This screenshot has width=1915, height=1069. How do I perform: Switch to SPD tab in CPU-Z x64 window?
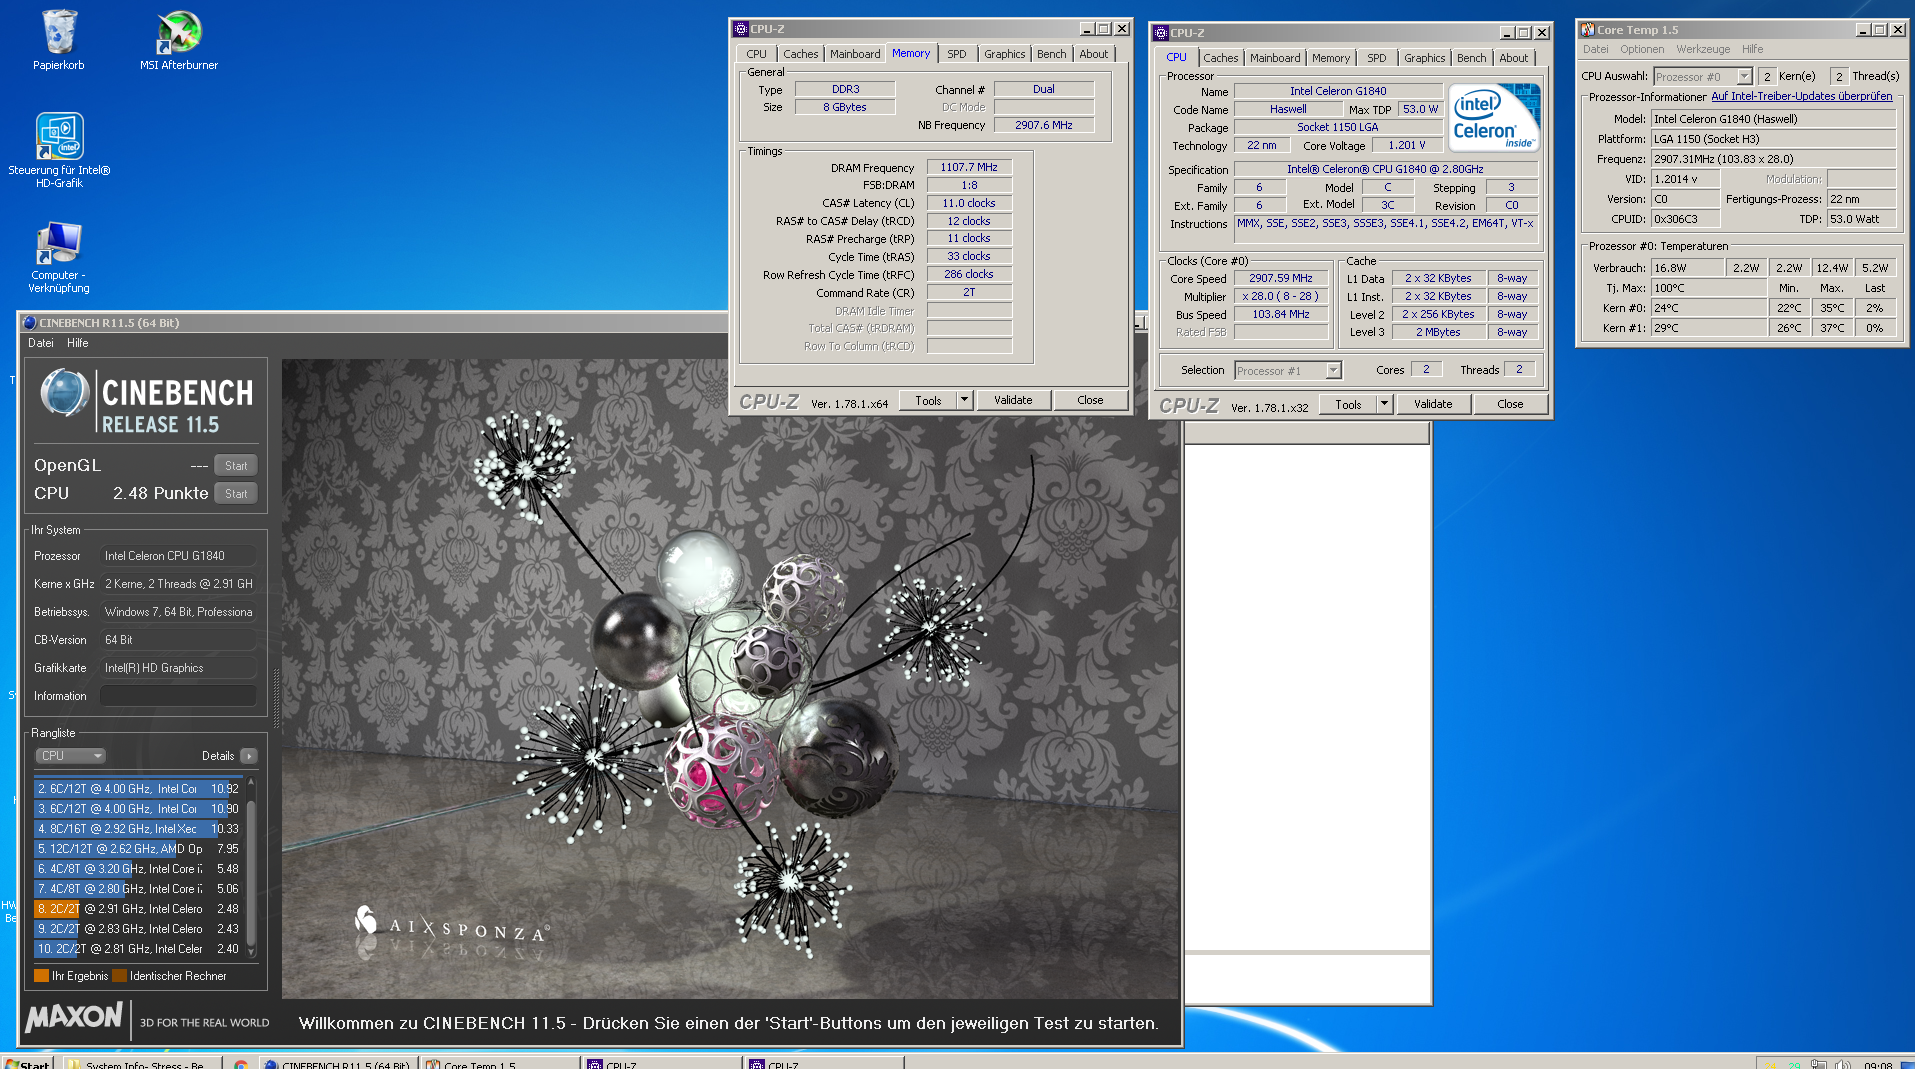coord(957,54)
